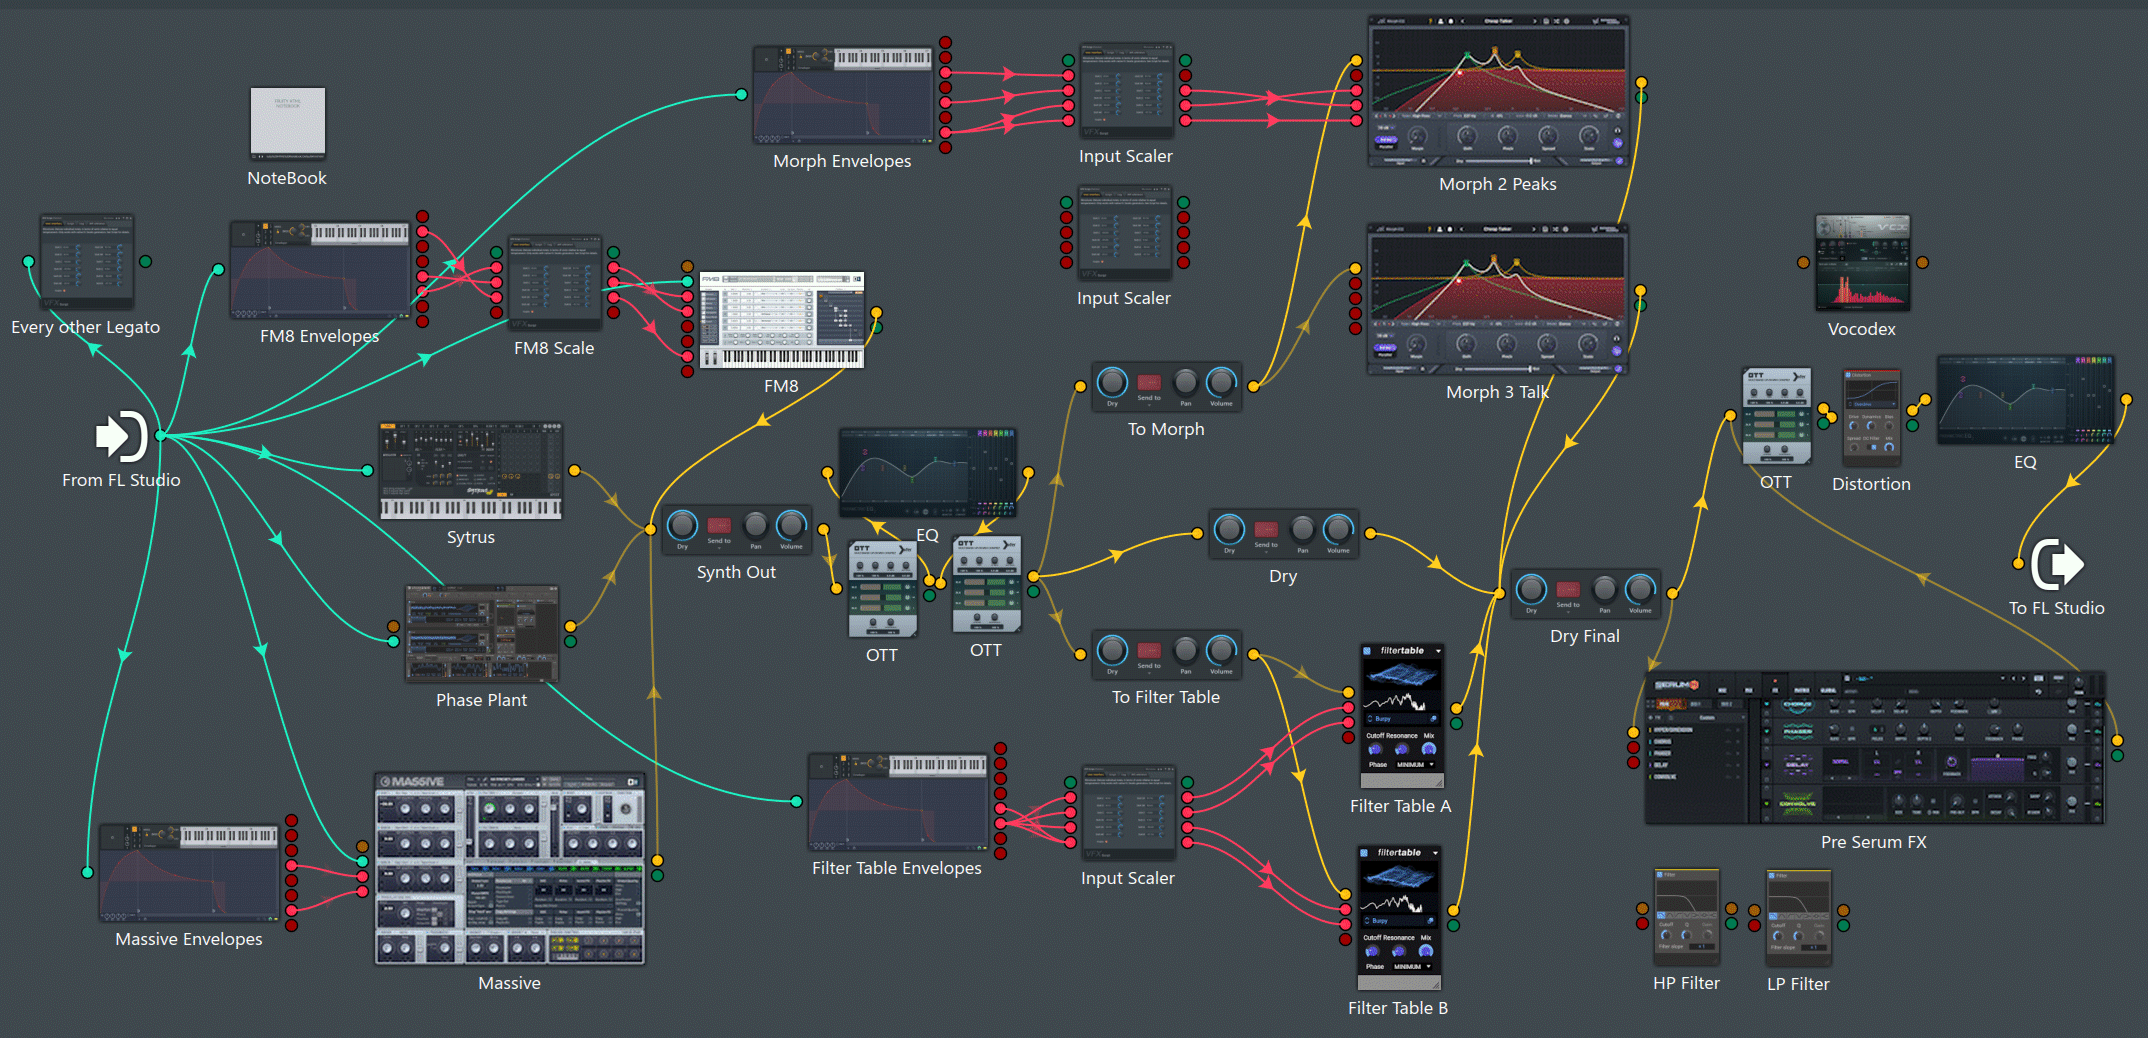Screen dimensions: 2148x1038
Task: Toggle Send to button in To Filter Table
Action: point(1149,651)
